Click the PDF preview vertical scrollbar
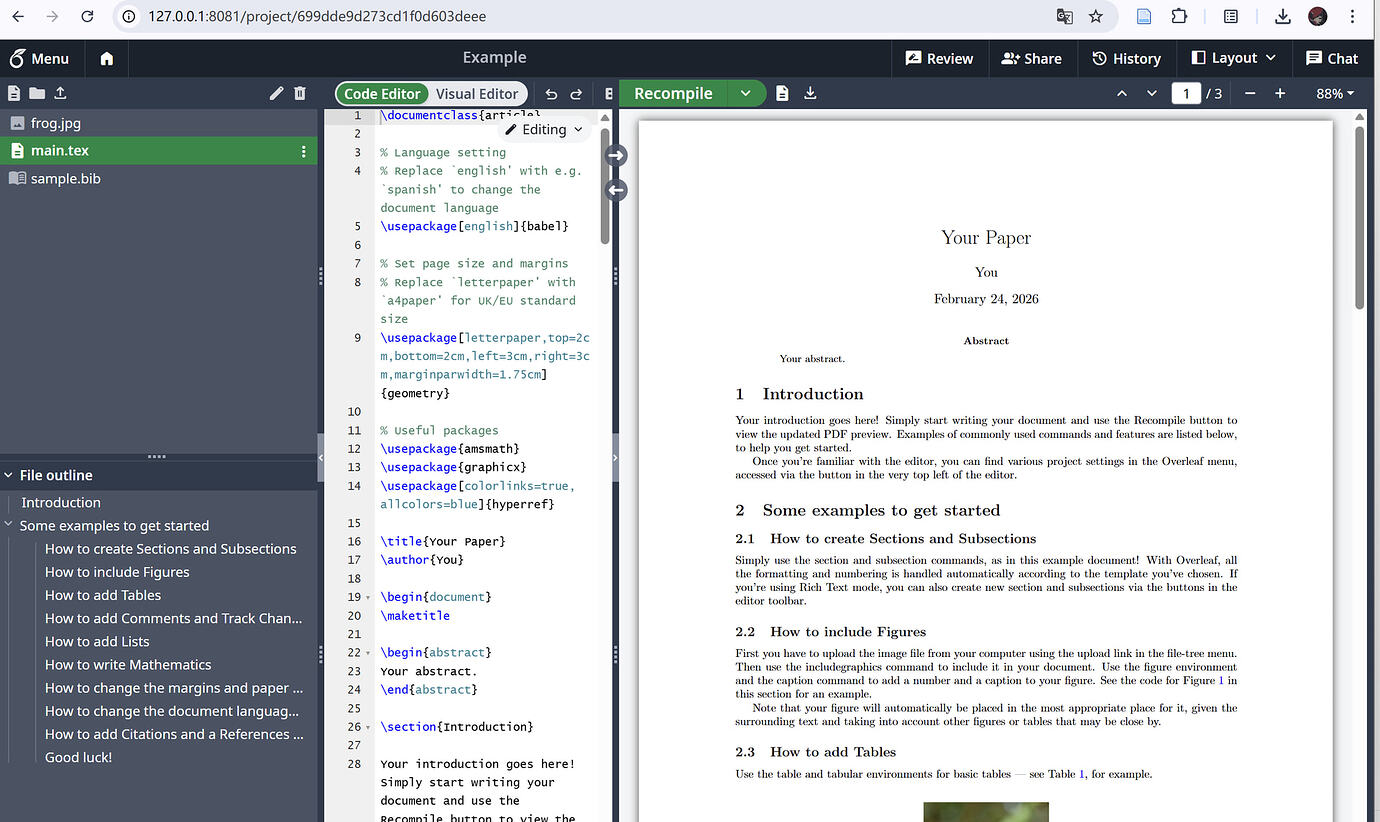Screen dimensions: 1380x822 (x=1359, y=216)
